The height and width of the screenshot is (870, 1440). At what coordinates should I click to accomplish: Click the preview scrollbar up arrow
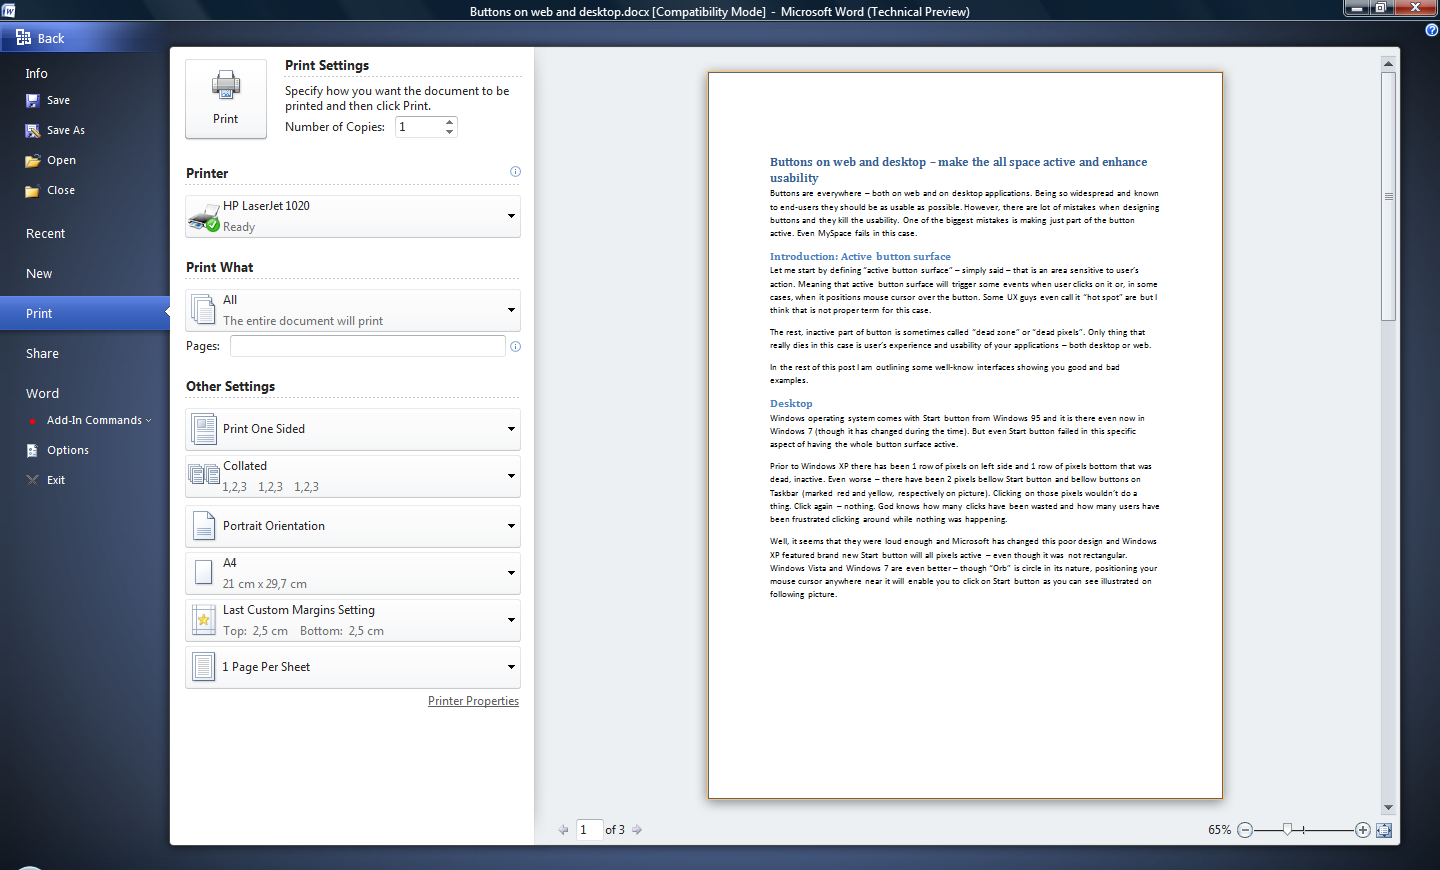point(1388,63)
